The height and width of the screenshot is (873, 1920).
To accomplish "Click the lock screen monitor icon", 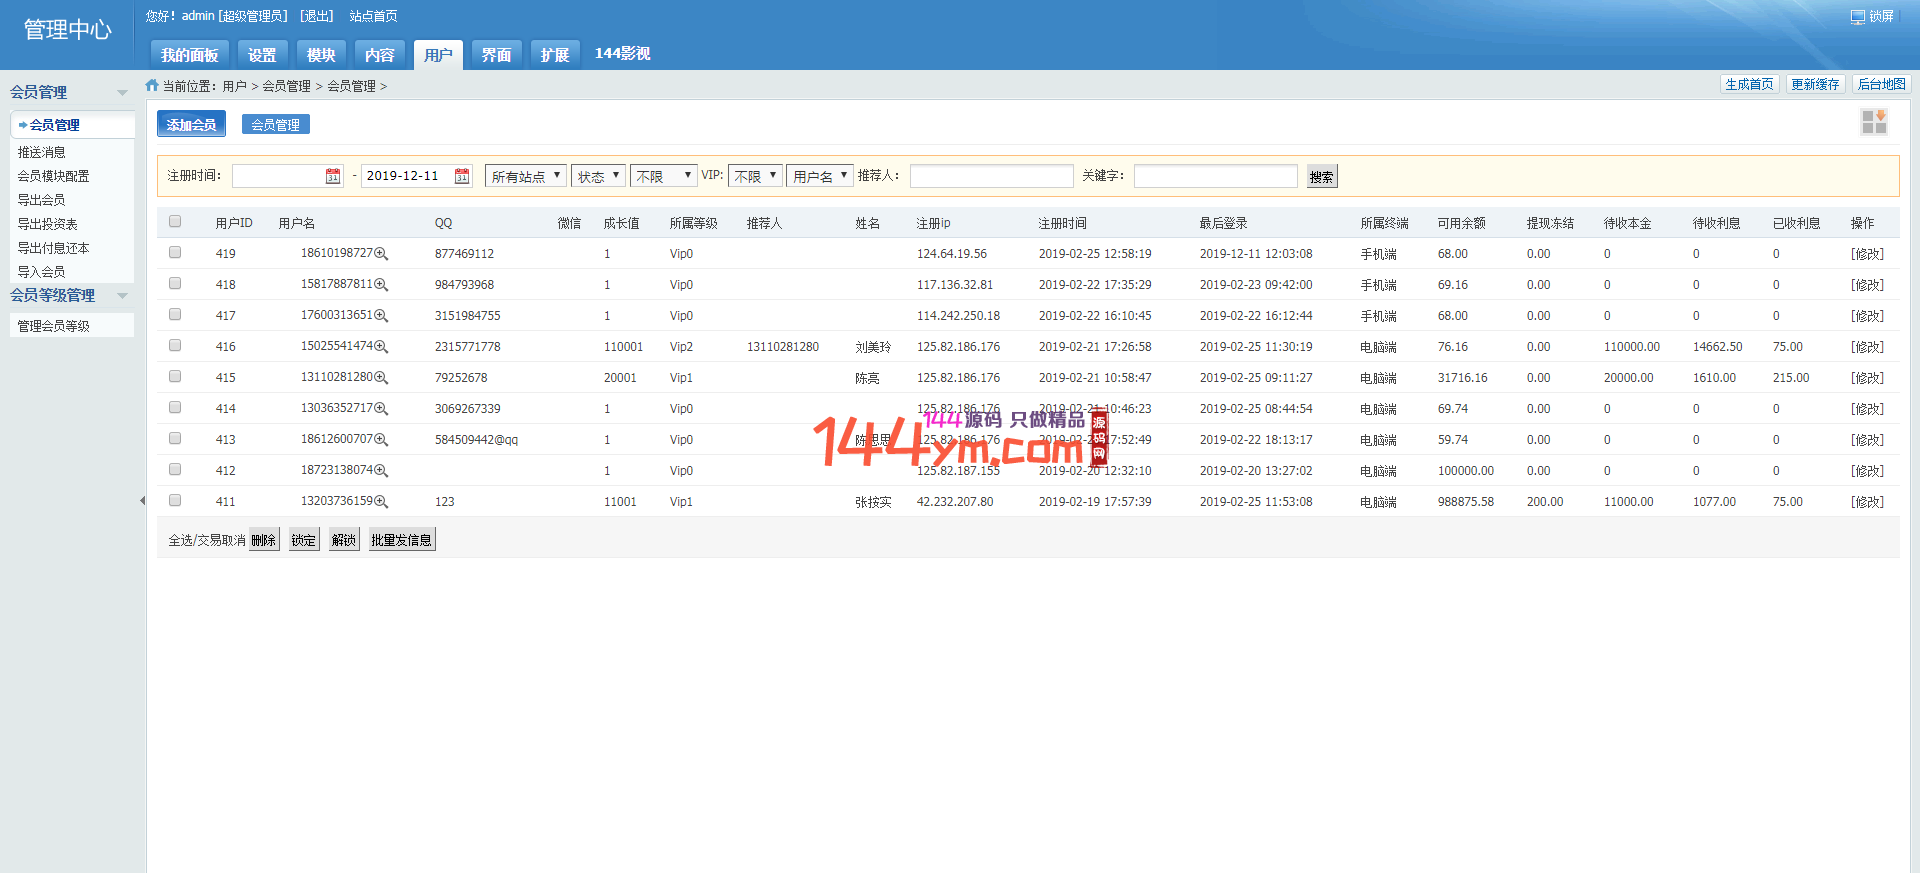I will (1857, 17).
